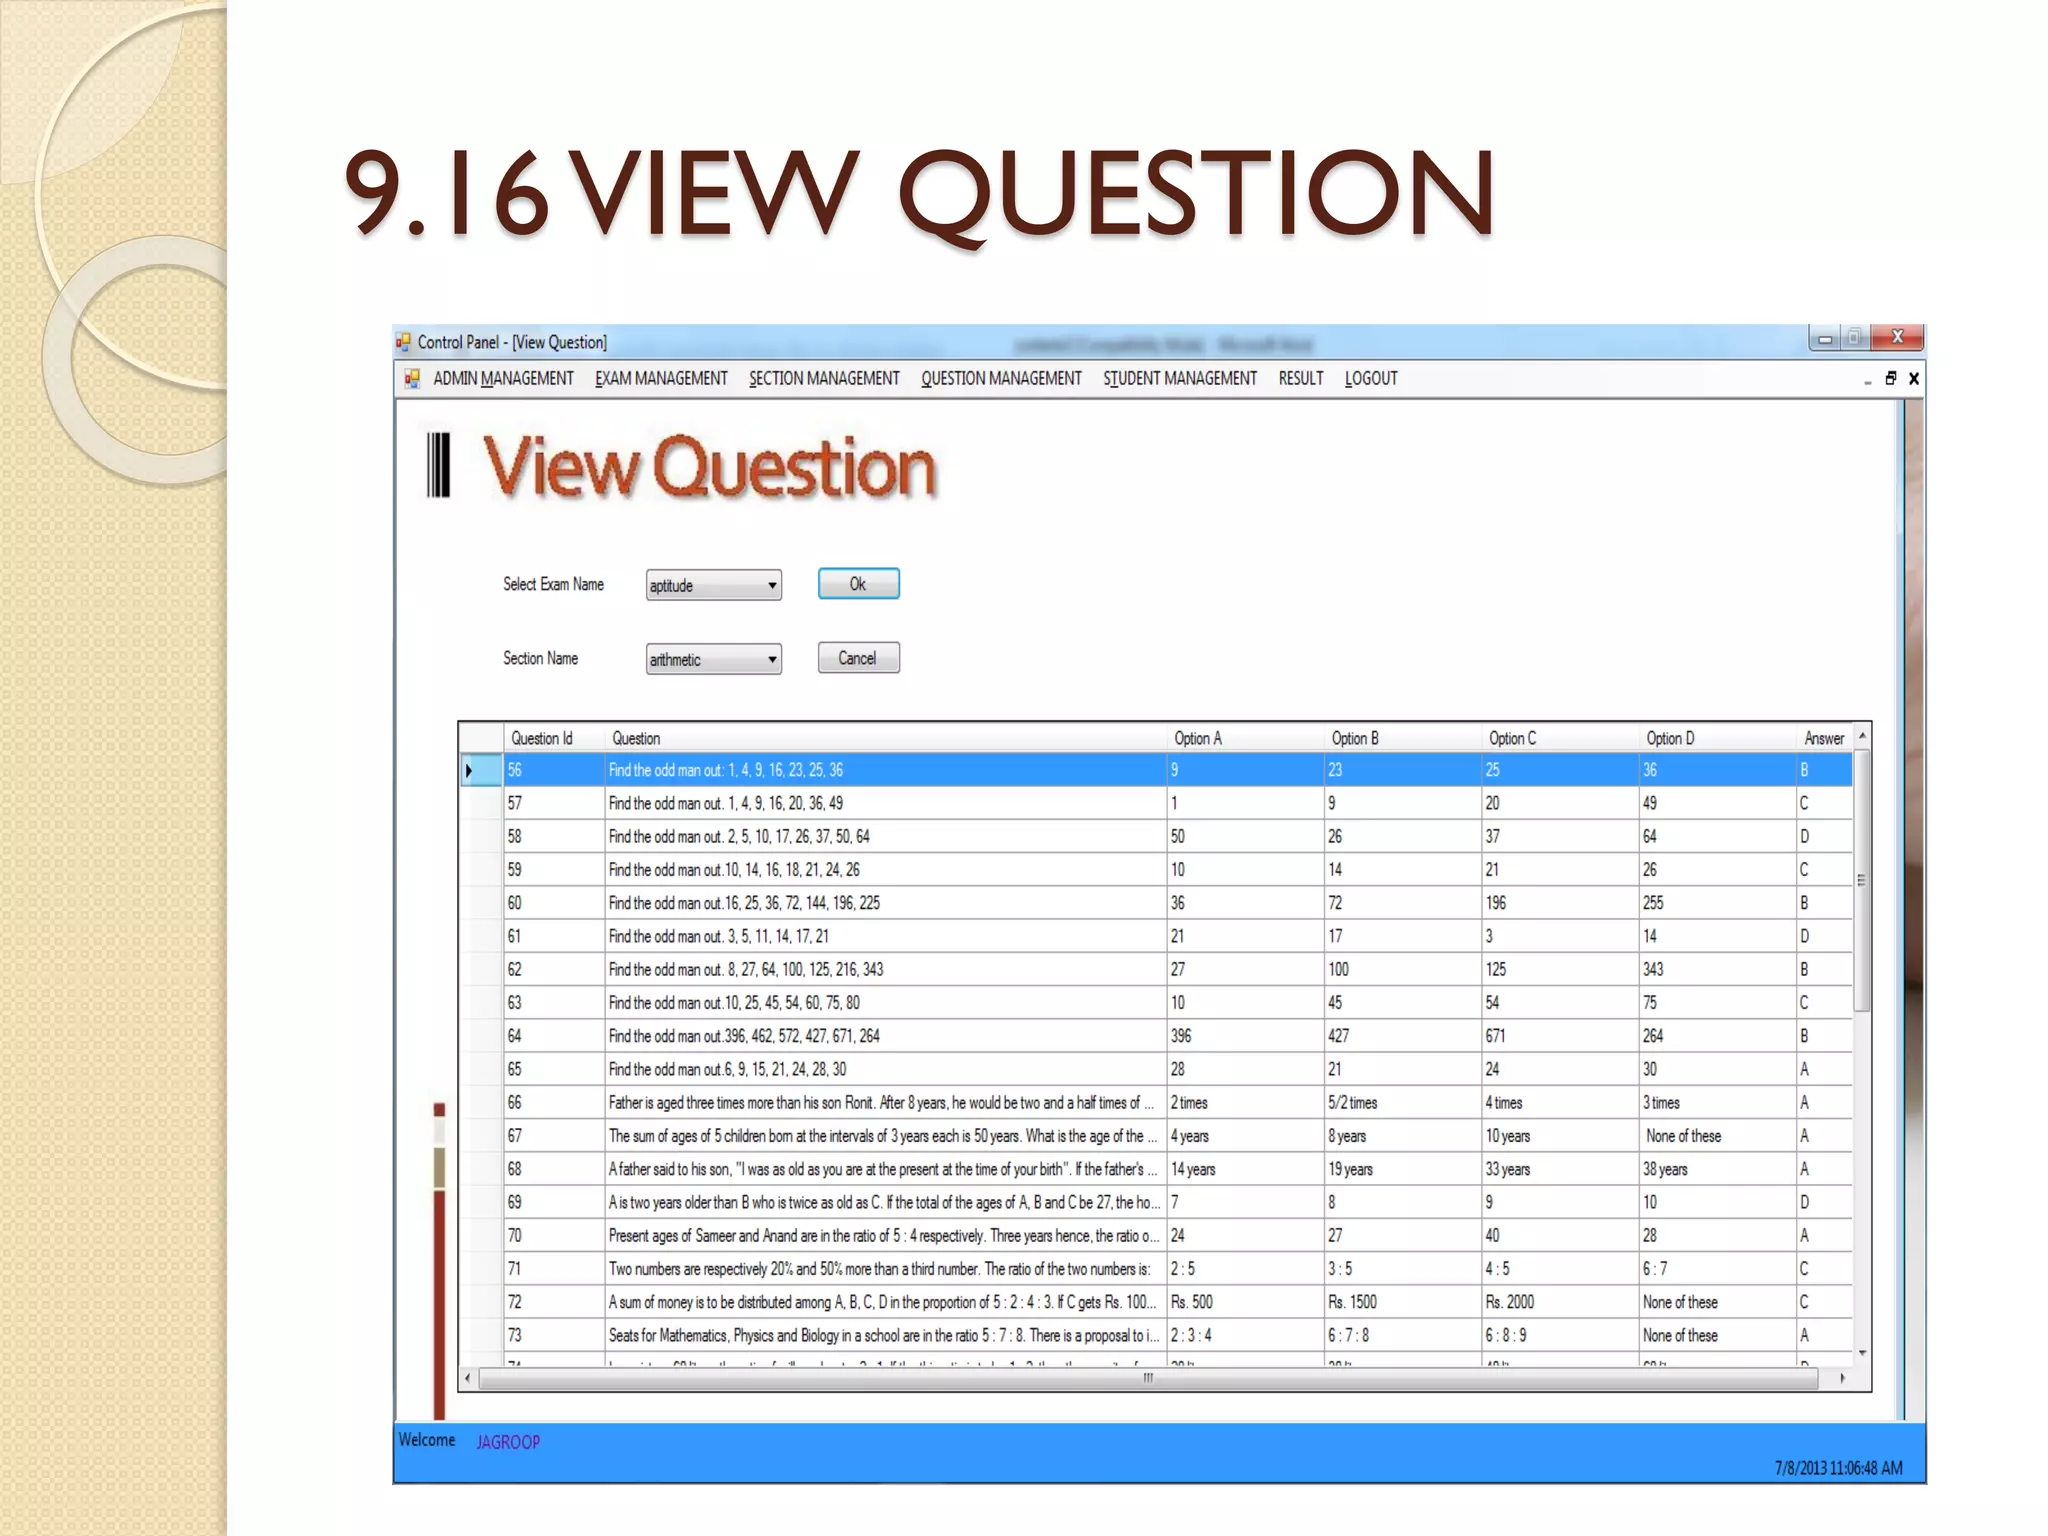
Task: Click the Ok button
Action: [858, 584]
